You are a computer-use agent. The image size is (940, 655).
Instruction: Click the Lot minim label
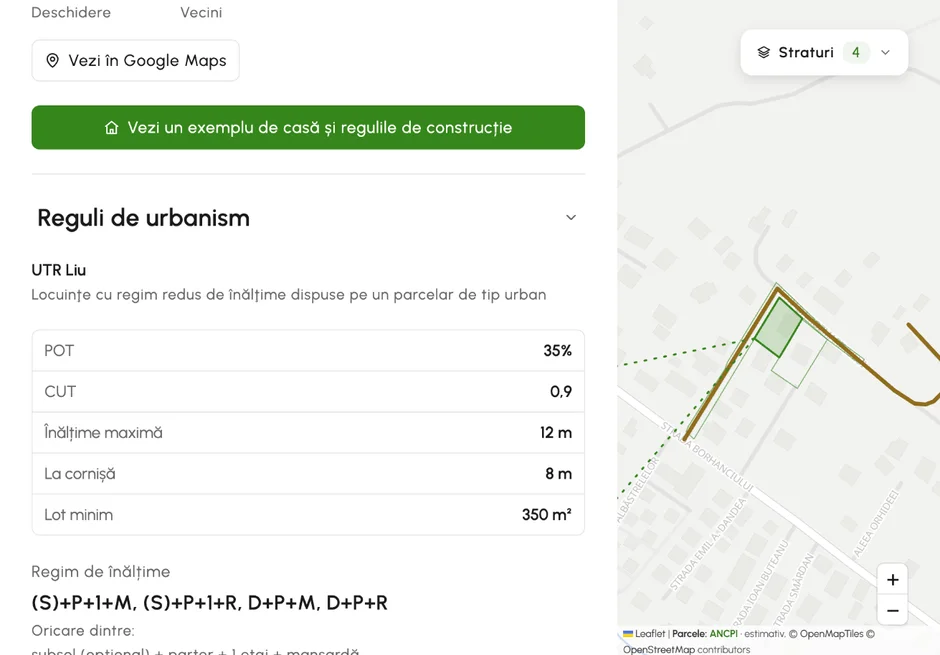tap(79, 515)
